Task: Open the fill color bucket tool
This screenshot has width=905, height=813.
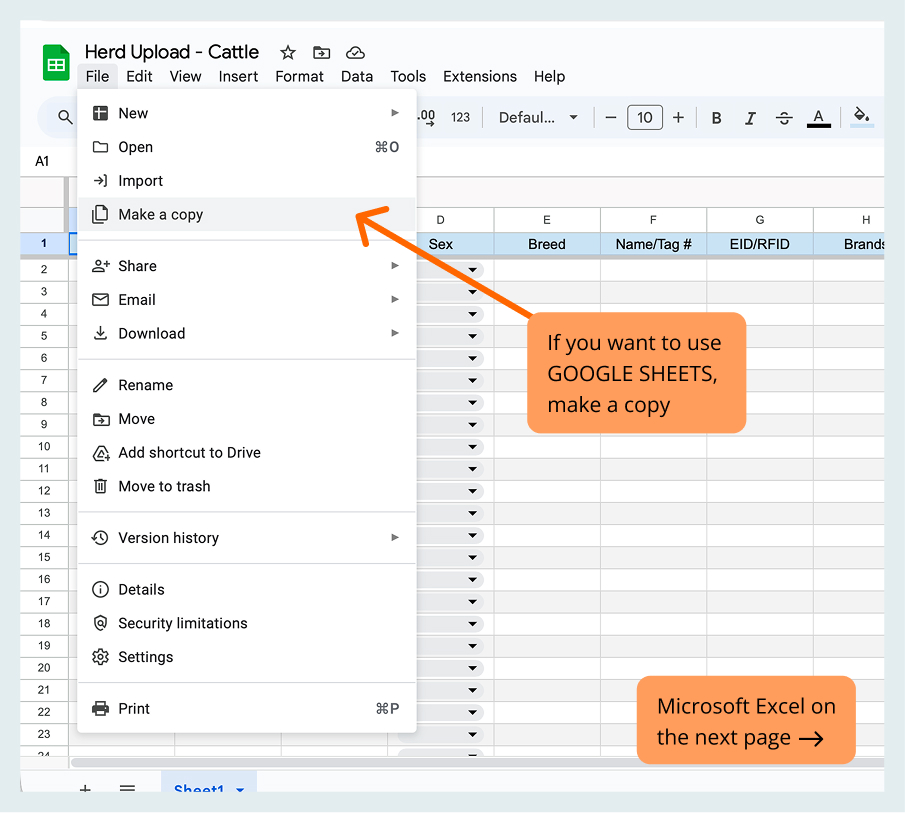Action: coord(861,116)
